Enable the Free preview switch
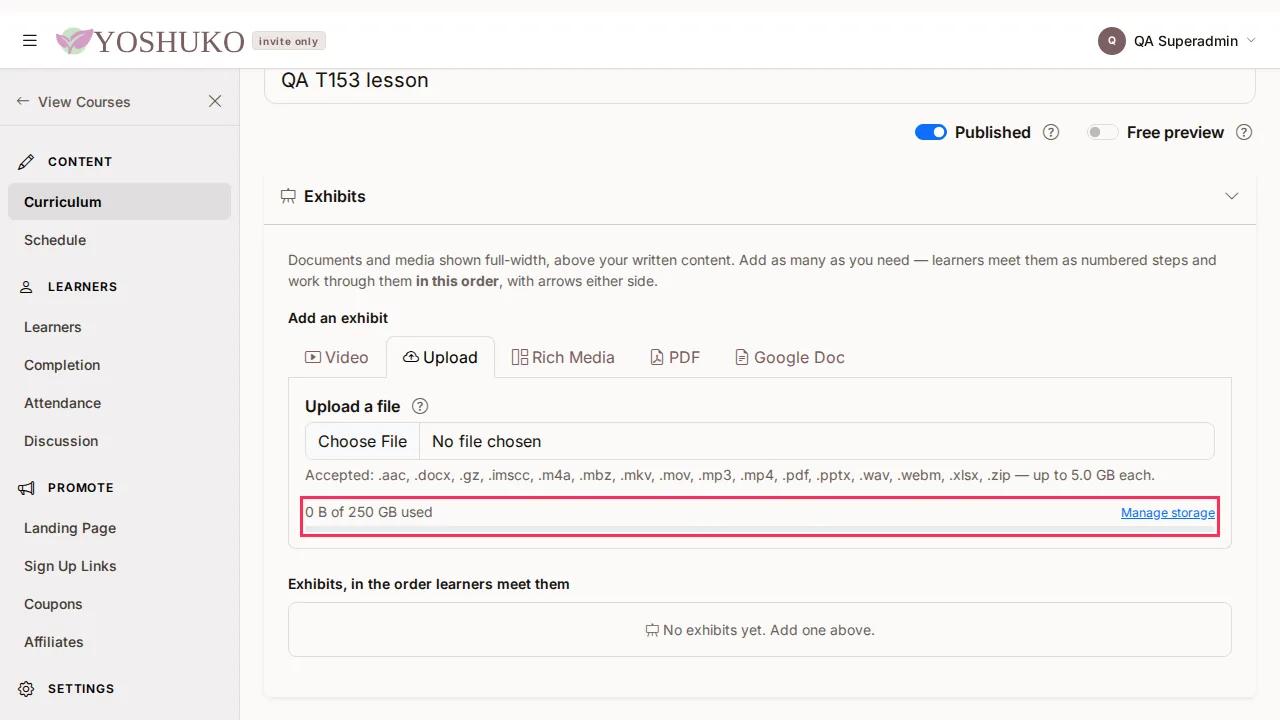Viewport: 1280px width, 720px height. [1103, 132]
